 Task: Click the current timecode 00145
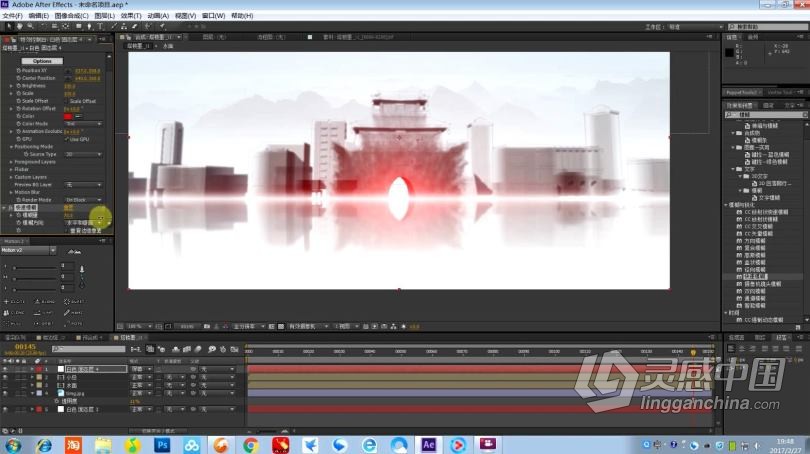(x=25, y=347)
